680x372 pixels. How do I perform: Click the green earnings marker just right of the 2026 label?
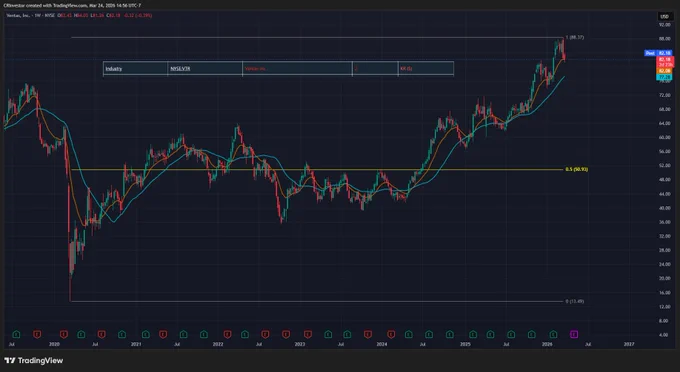553,334
